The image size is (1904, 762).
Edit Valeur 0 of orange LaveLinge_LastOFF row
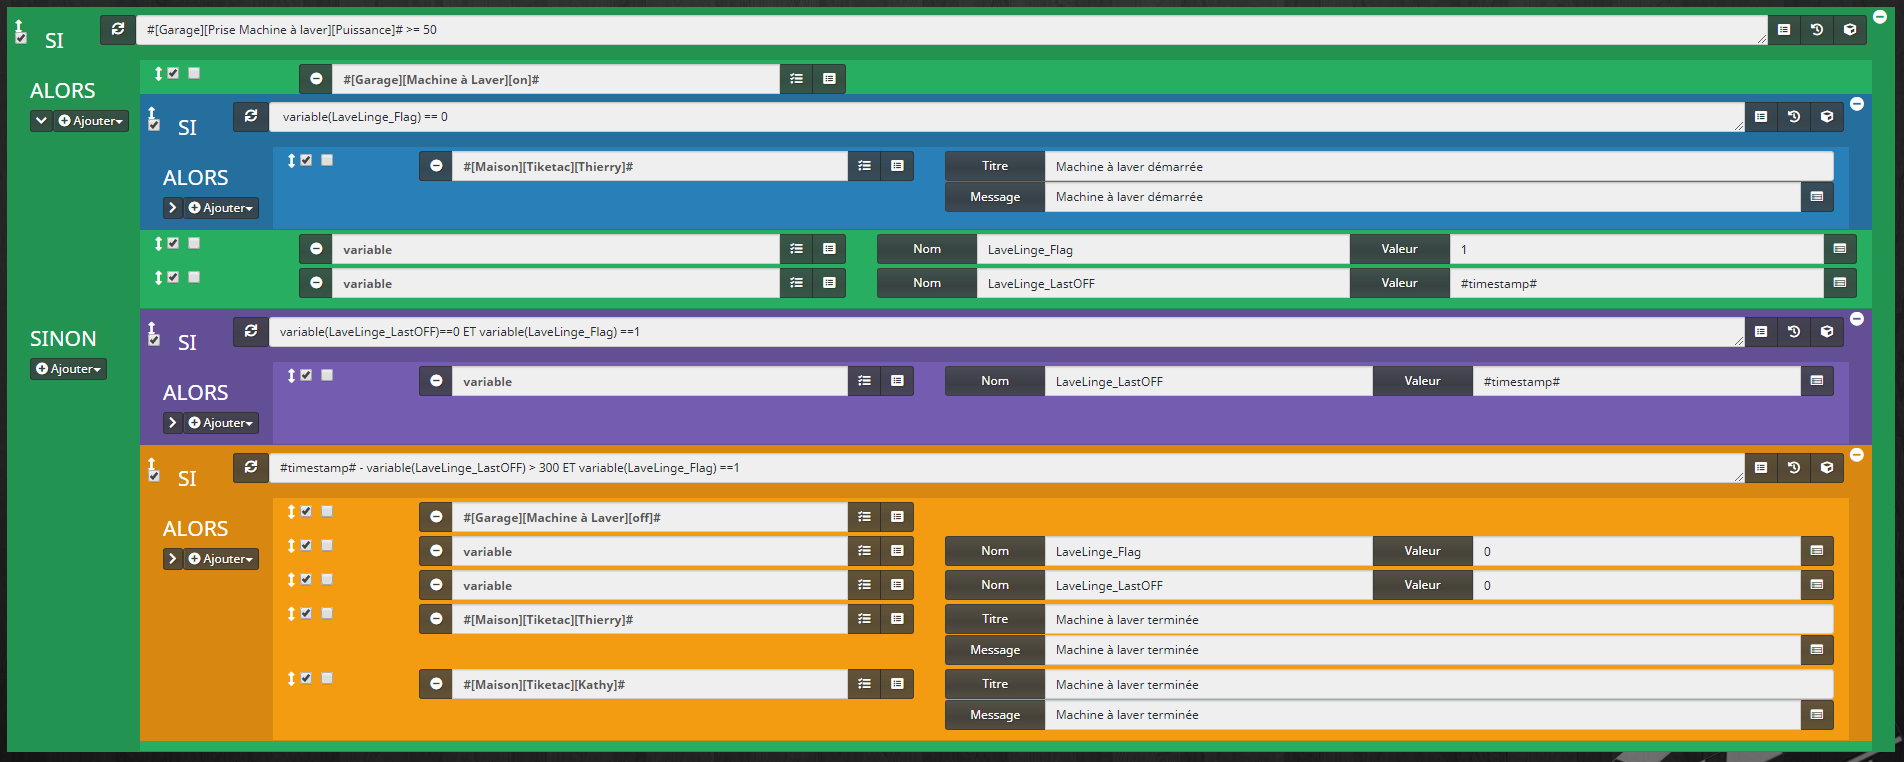(1636, 585)
